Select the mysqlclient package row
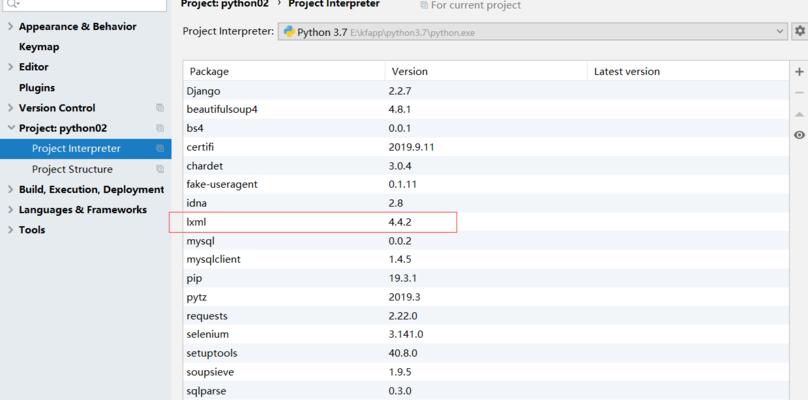 pos(486,259)
